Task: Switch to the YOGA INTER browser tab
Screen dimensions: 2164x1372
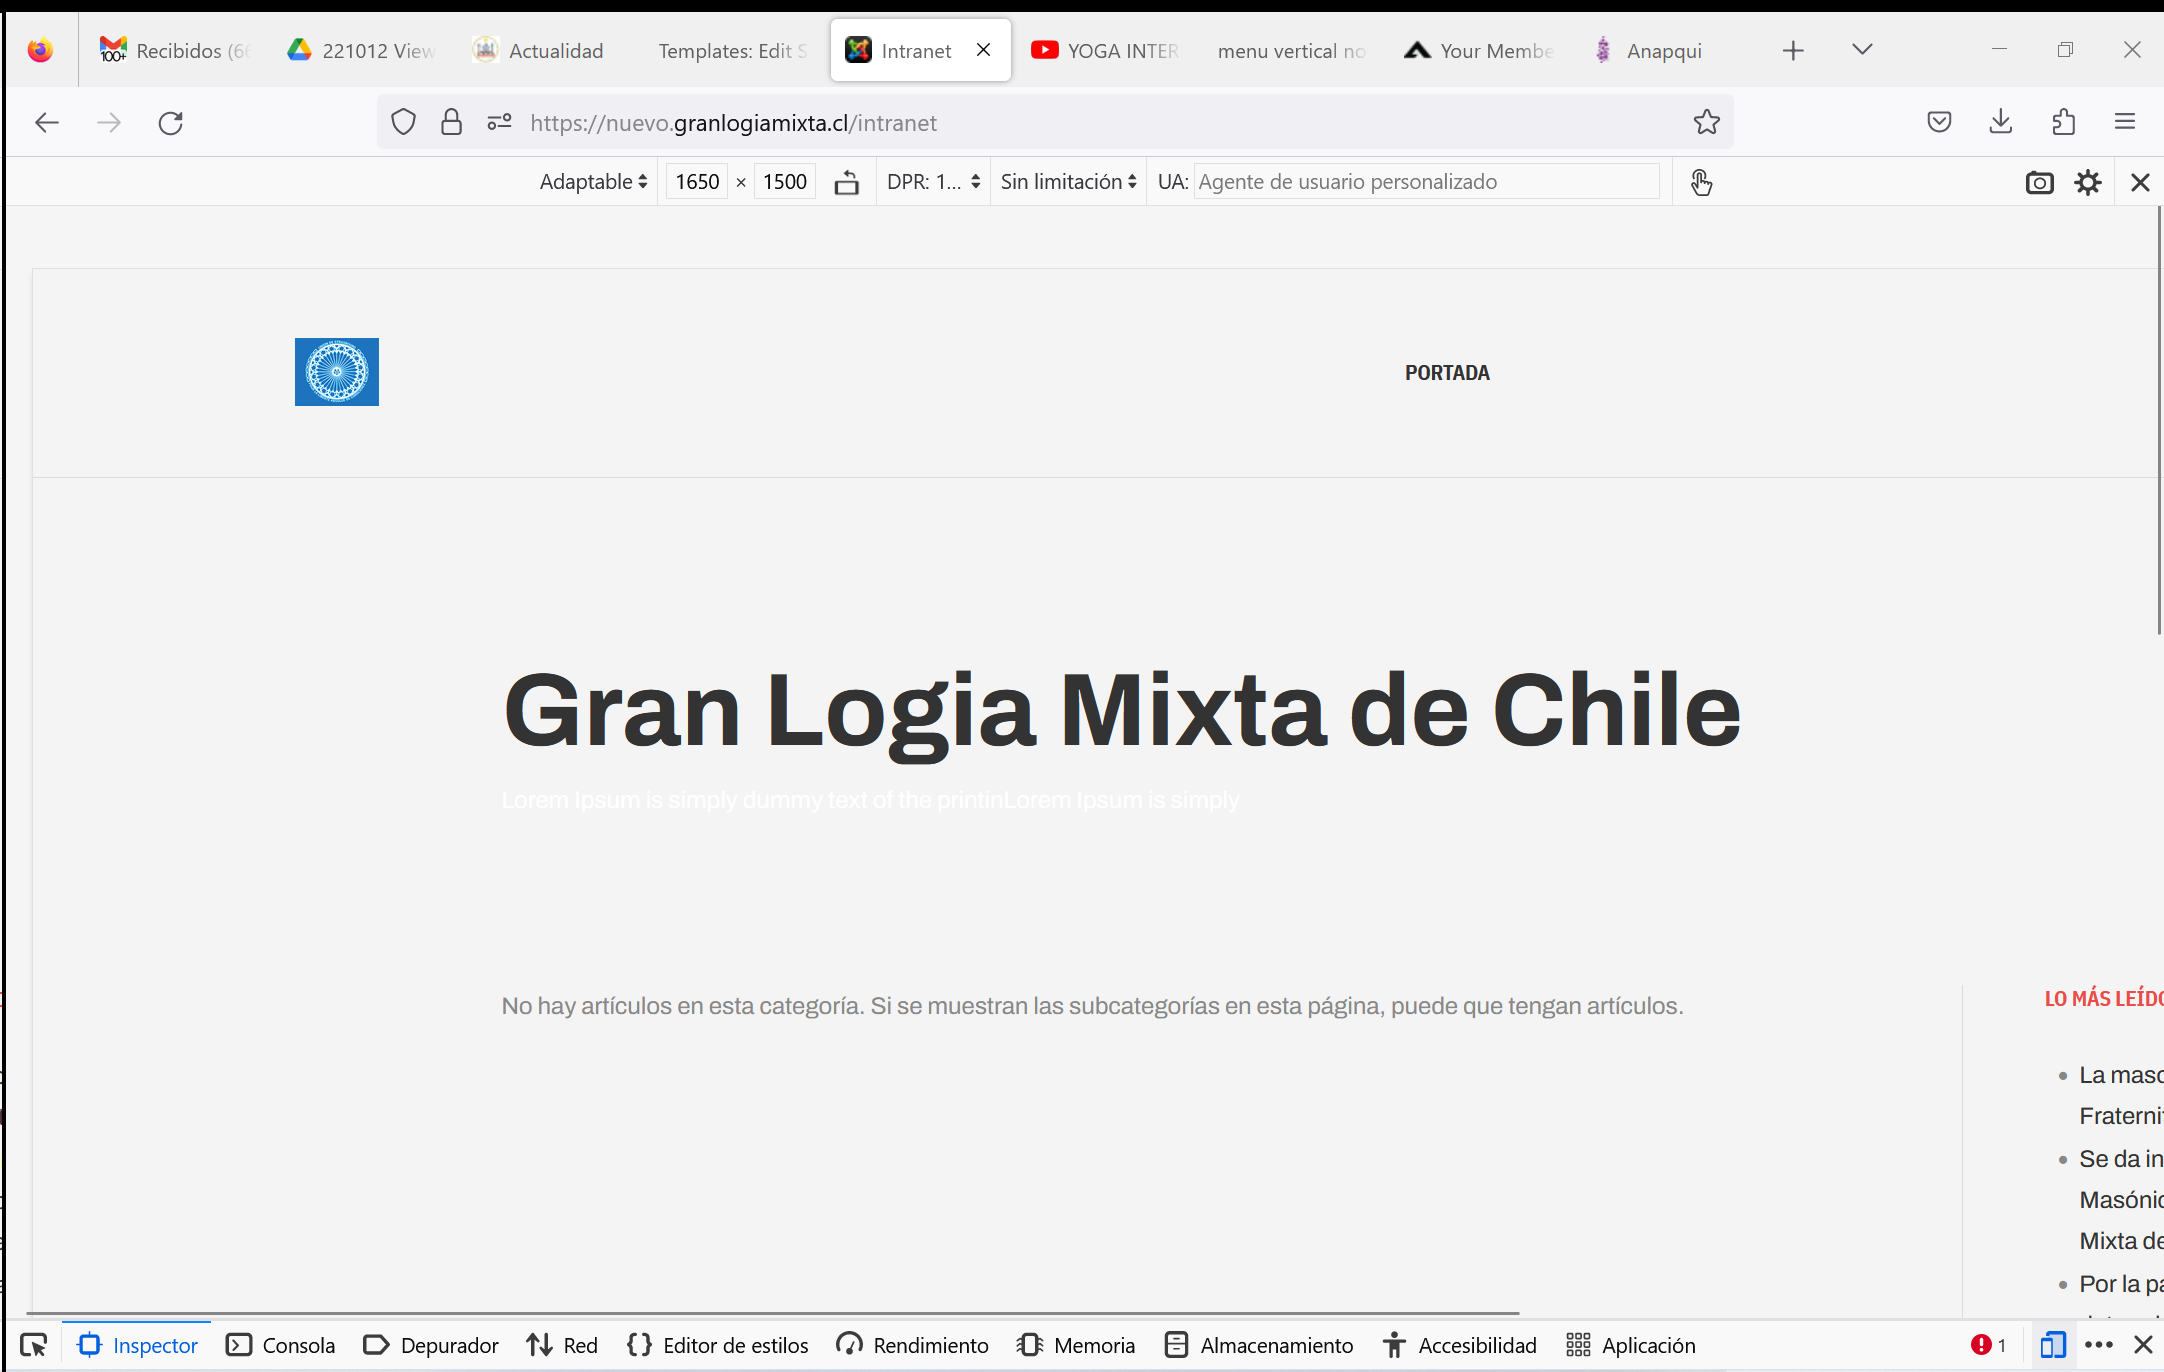Action: coord(1106,50)
